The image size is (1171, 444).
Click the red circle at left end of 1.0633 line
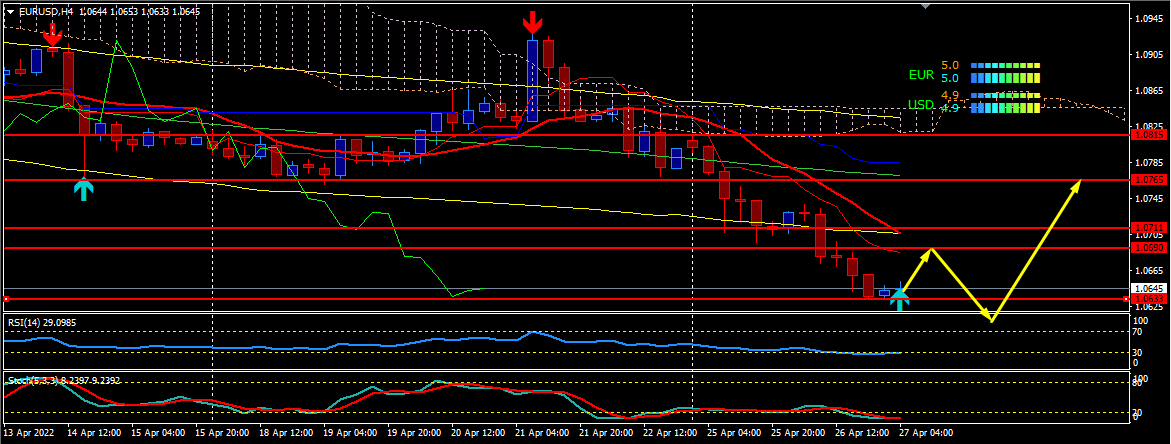point(6,299)
